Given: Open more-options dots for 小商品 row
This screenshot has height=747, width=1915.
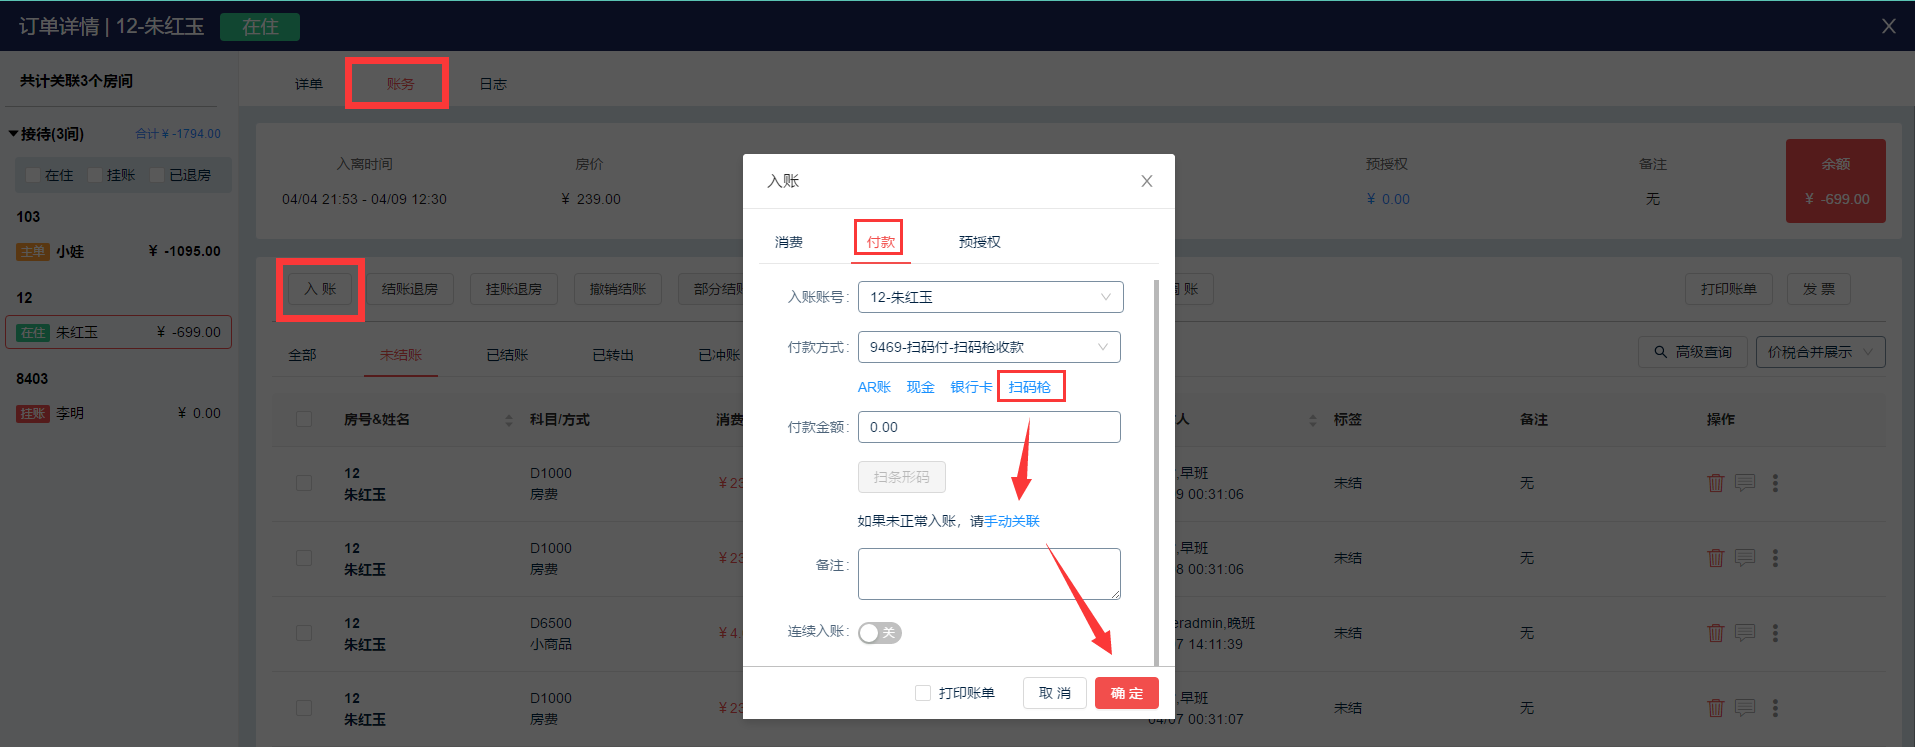Looking at the screenshot, I should click(x=1775, y=633).
